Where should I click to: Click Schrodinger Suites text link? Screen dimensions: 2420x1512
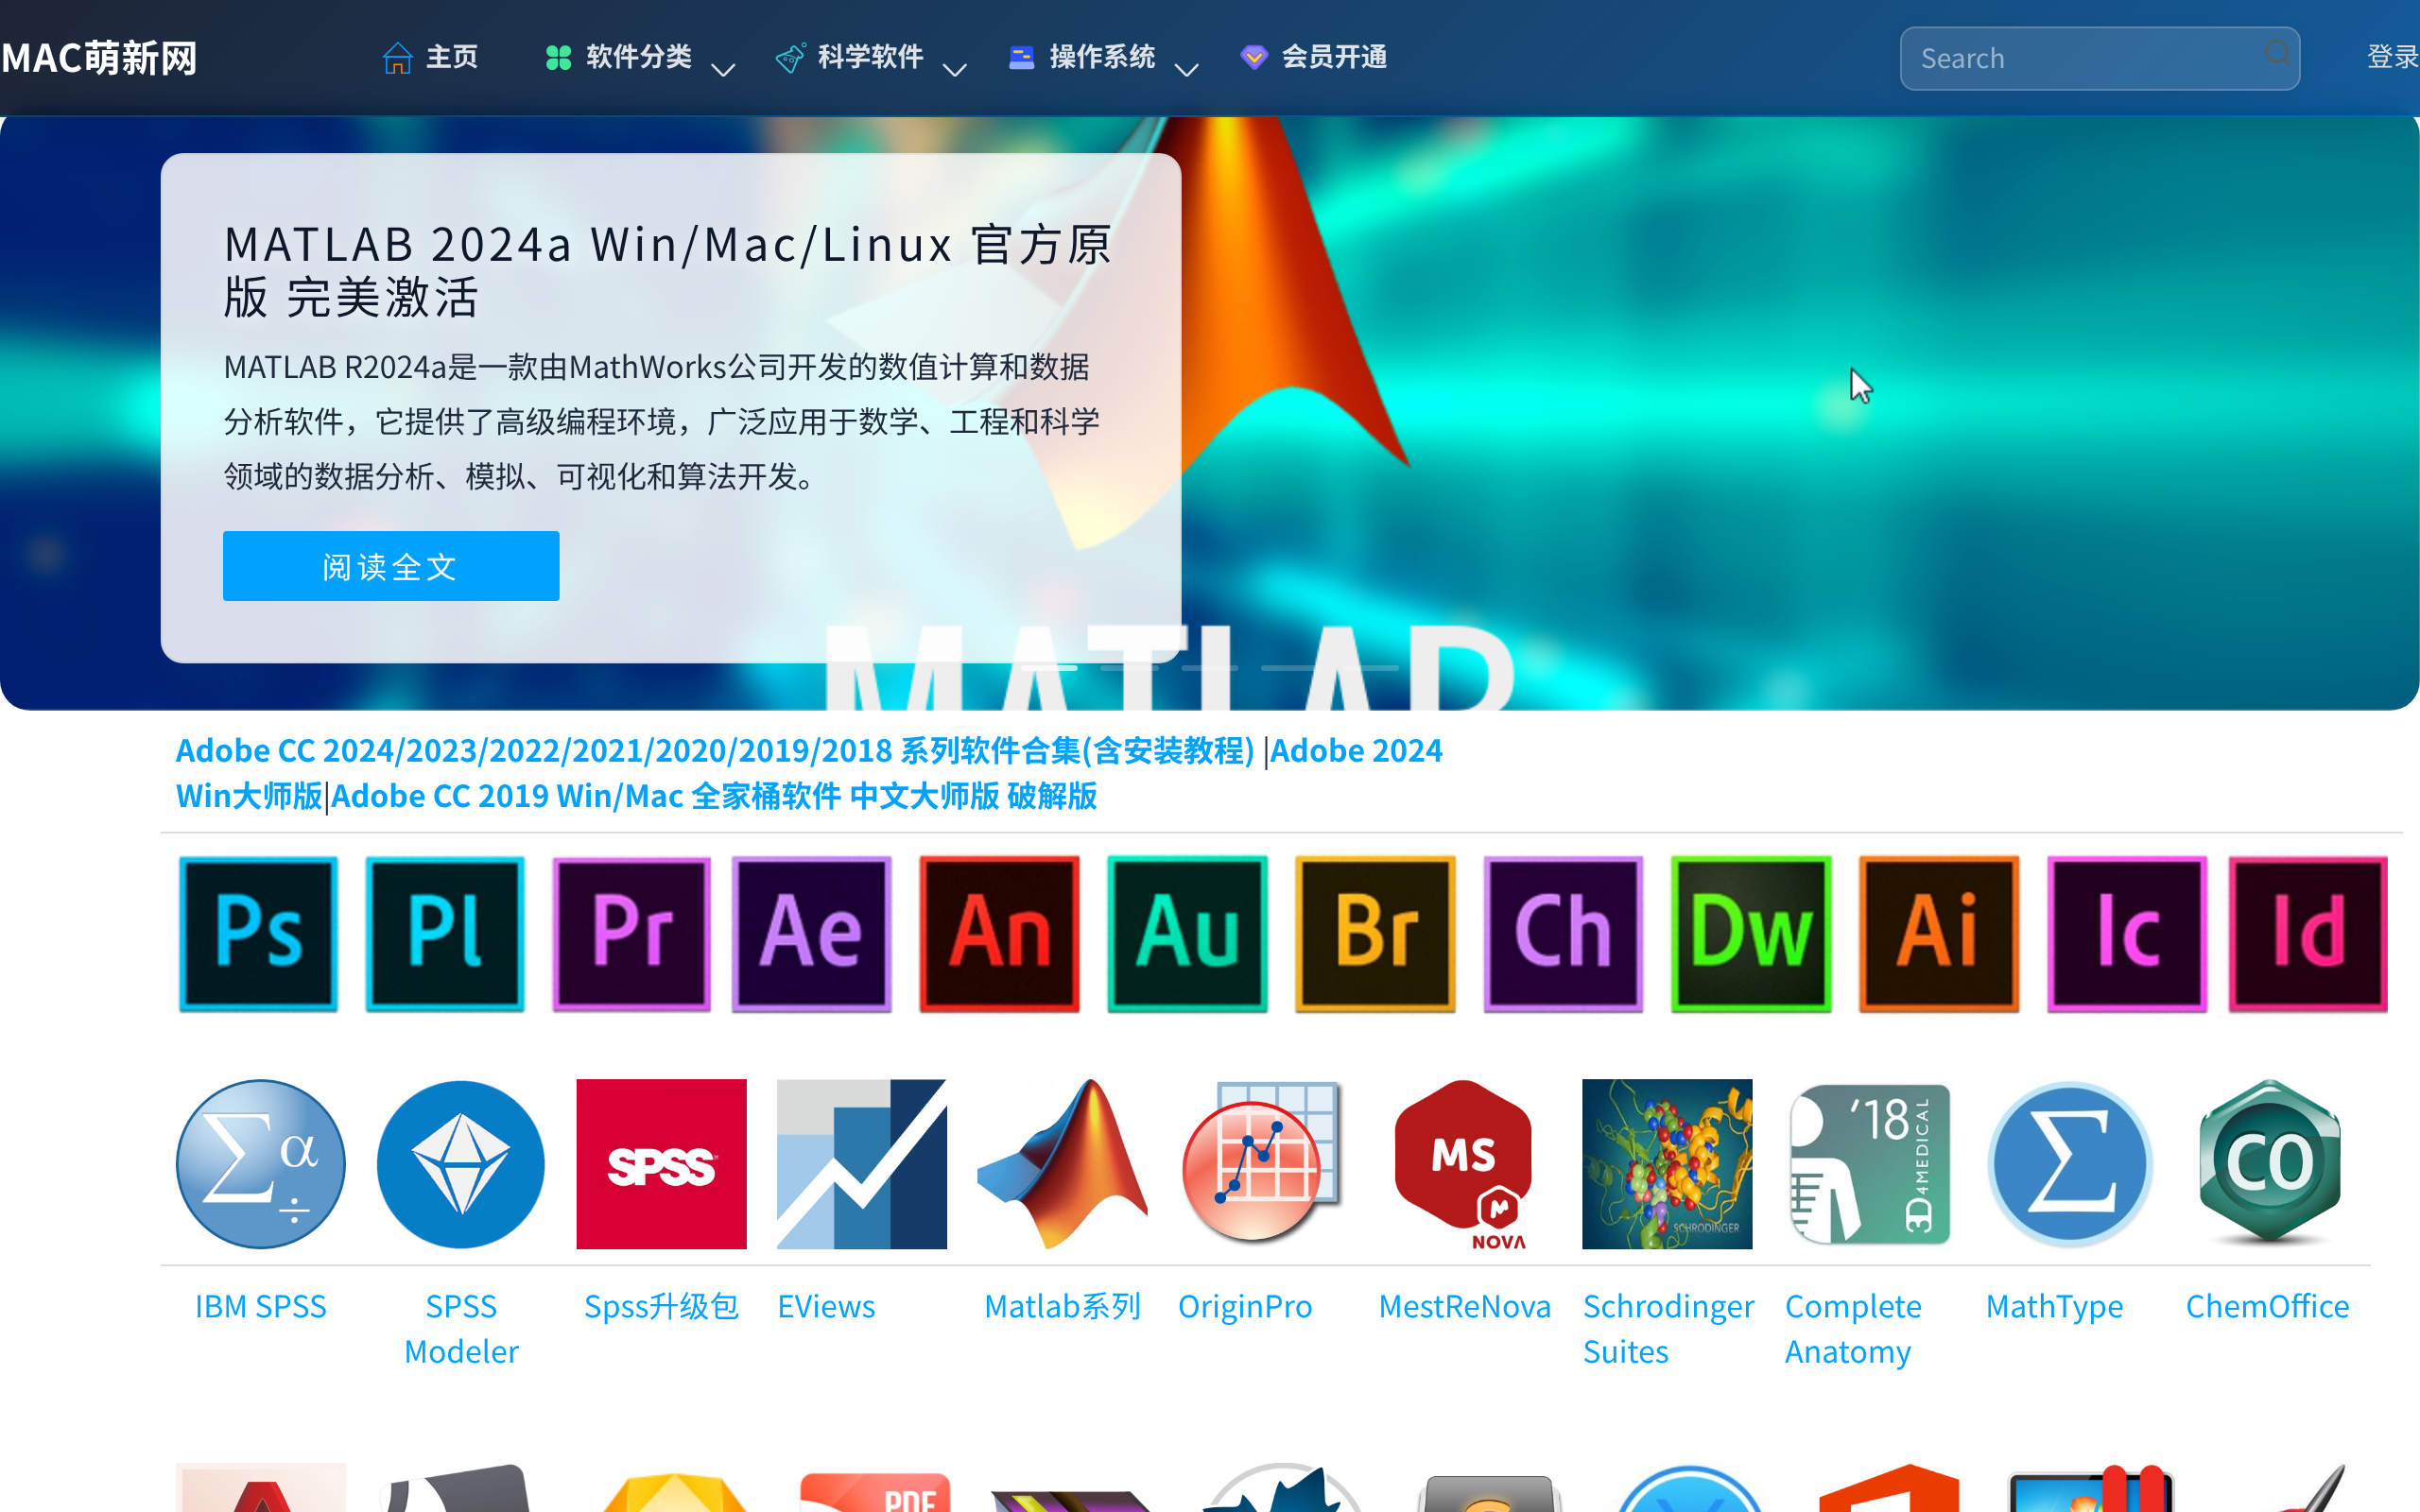pyautogui.click(x=1668, y=1329)
